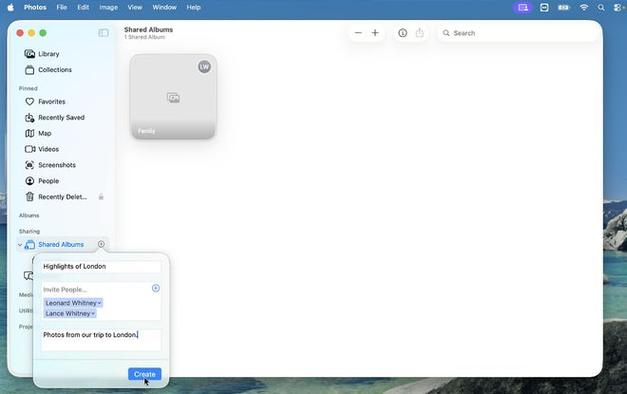Open Spotlight search in menu bar
The width and height of the screenshot is (627, 394).
coord(601,8)
